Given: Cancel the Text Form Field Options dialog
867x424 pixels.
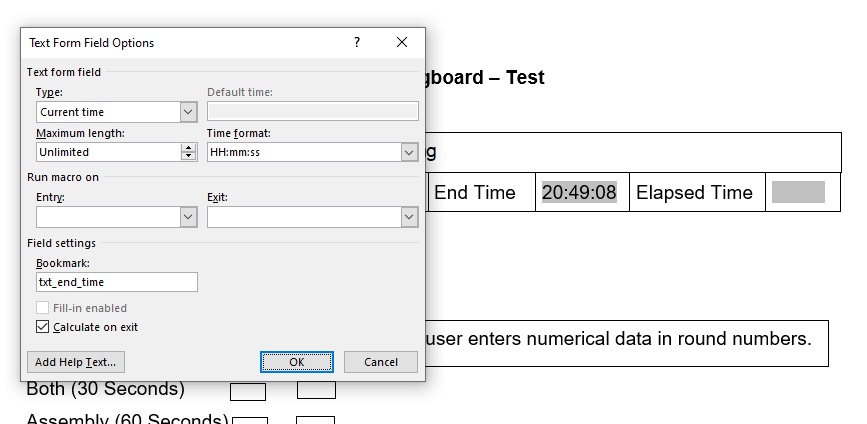Looking at the screenshot, I should tap(380, 362).
